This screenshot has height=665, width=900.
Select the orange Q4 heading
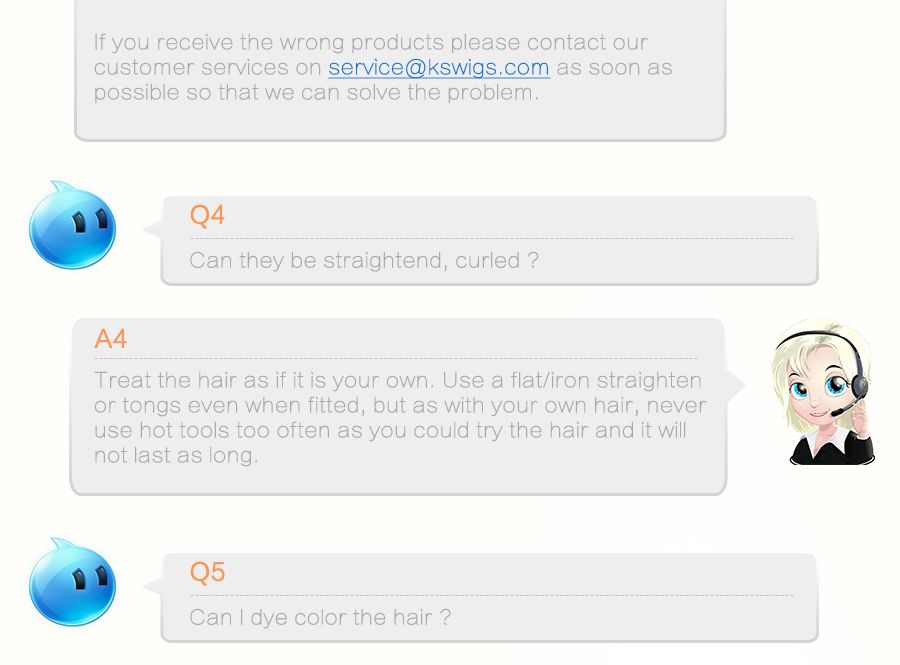coord(207,215)
